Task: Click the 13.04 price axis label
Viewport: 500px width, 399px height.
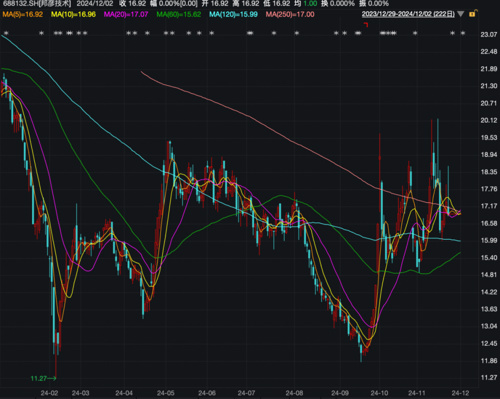Action: pyautogui.click(x=489, y=326)
